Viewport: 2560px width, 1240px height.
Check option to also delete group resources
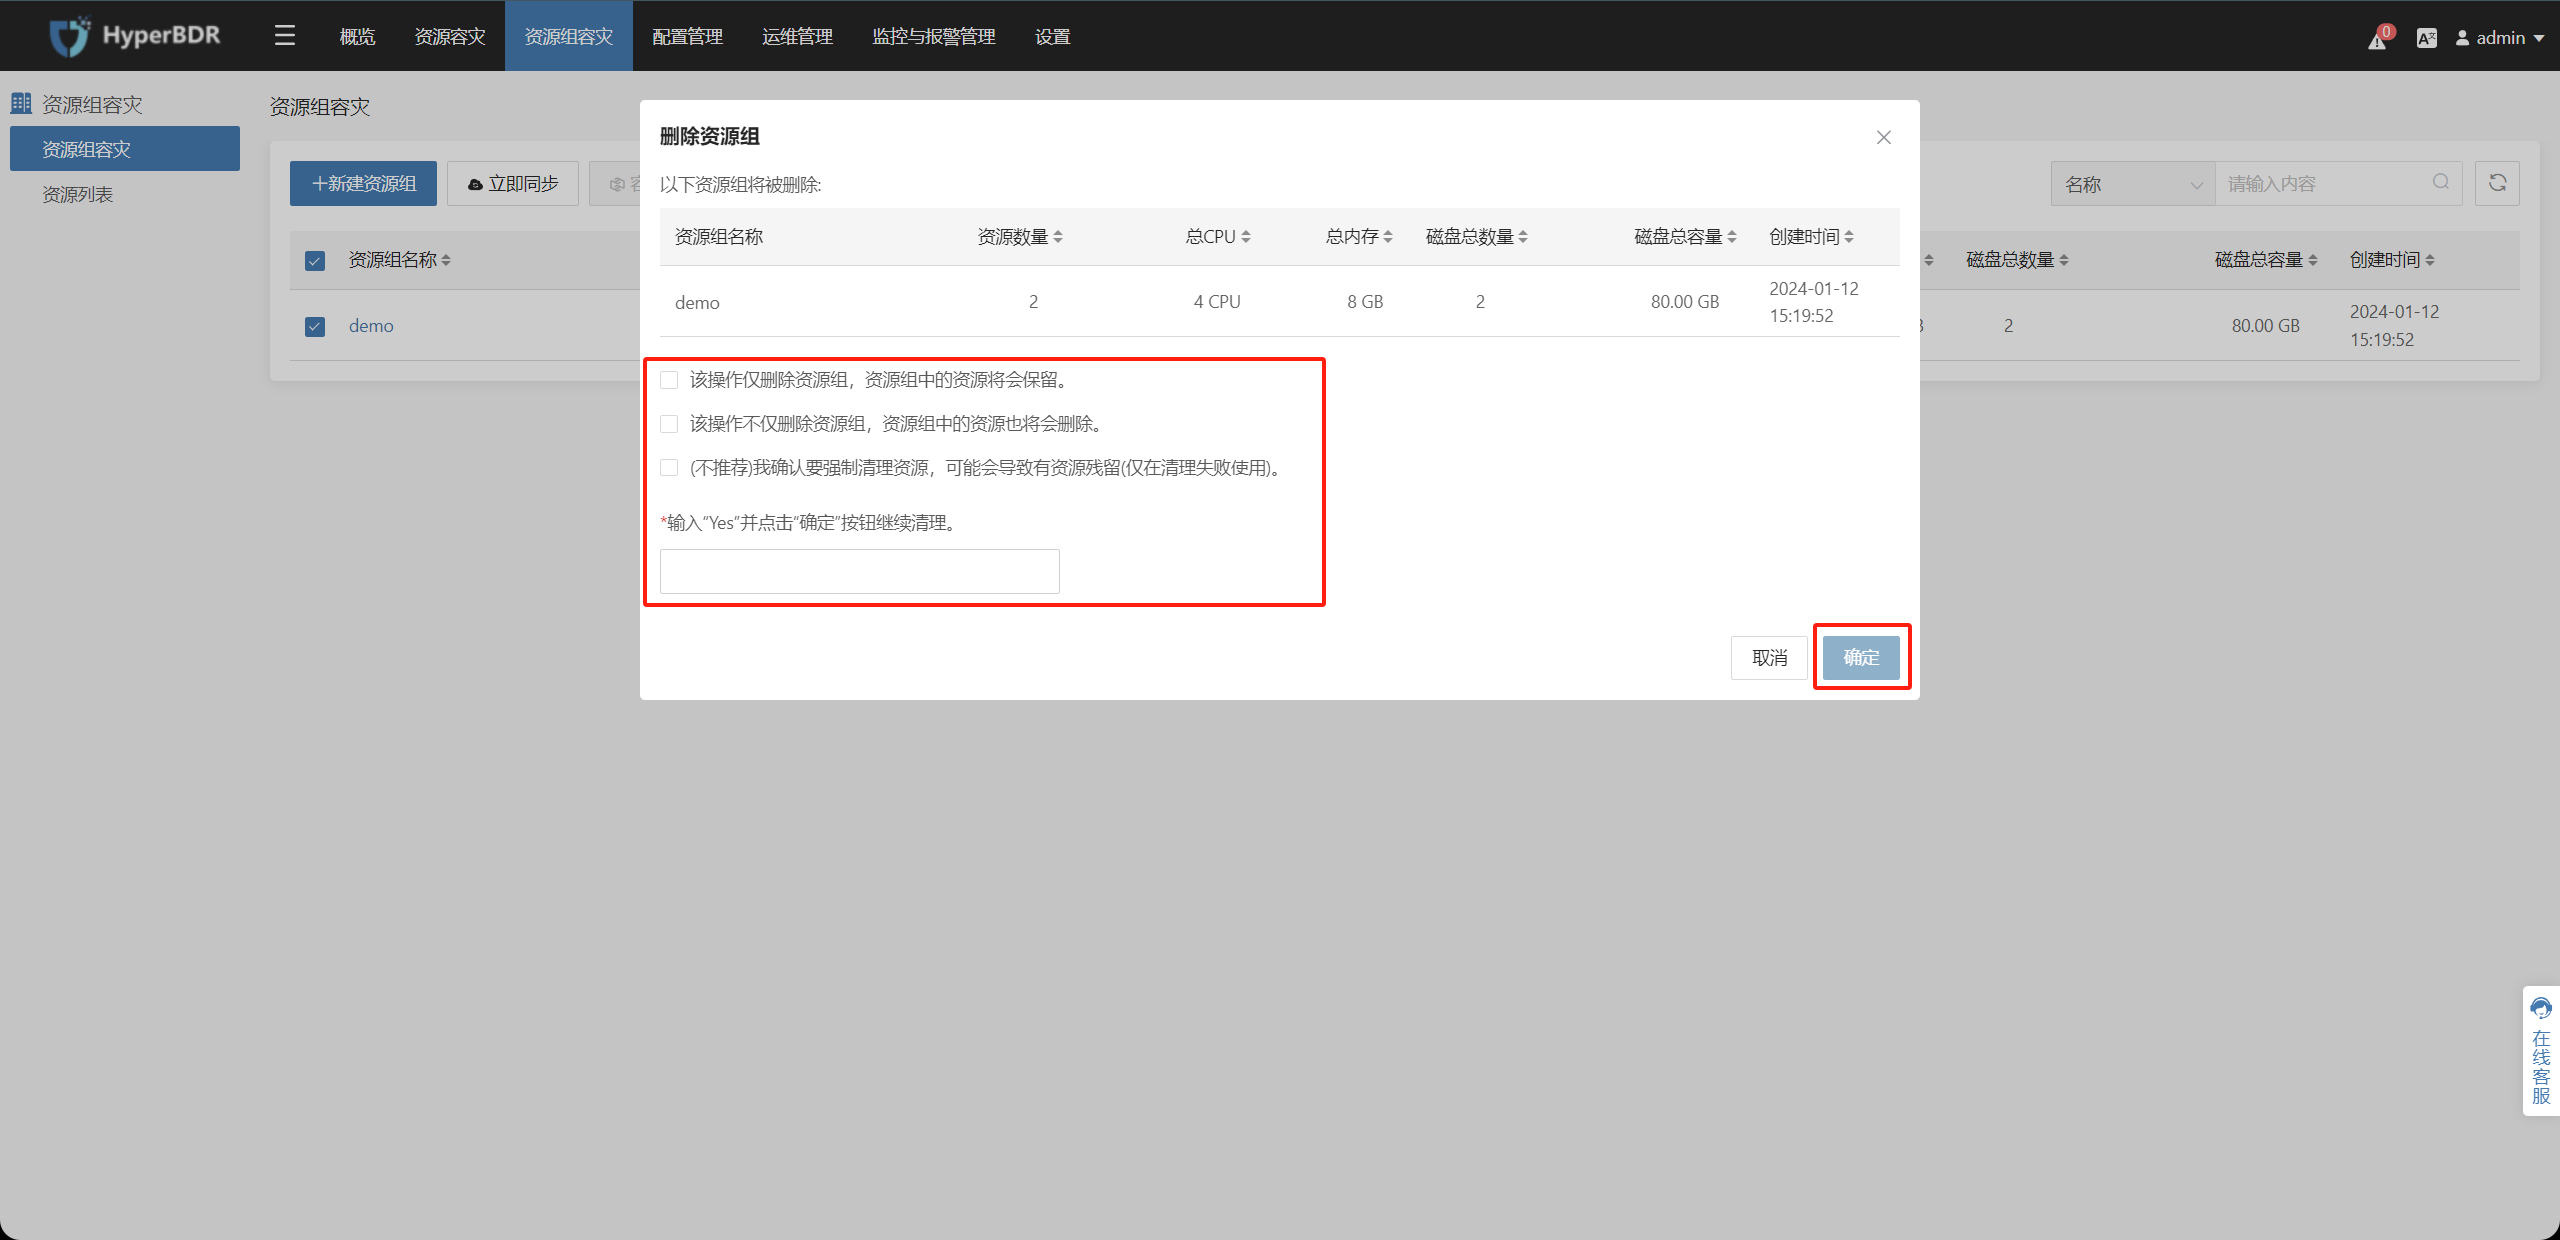[x=669, y=424]
